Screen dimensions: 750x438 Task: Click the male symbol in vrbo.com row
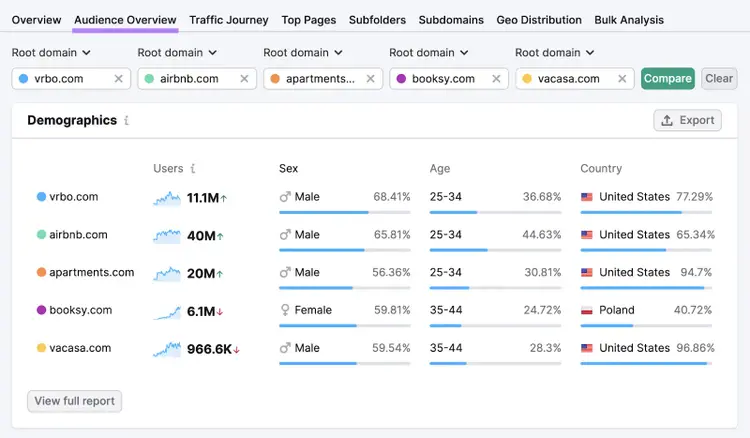pyautogui.click(x=285, y=197)
